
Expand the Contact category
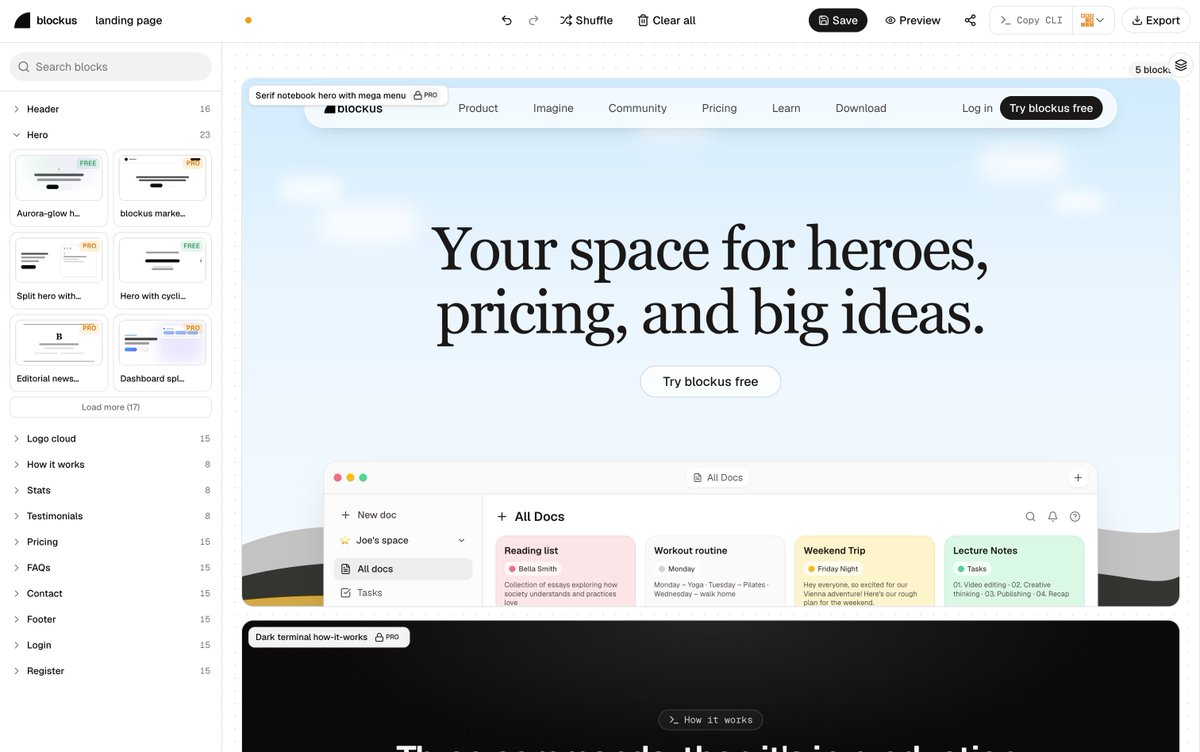(x=110, y=594)
